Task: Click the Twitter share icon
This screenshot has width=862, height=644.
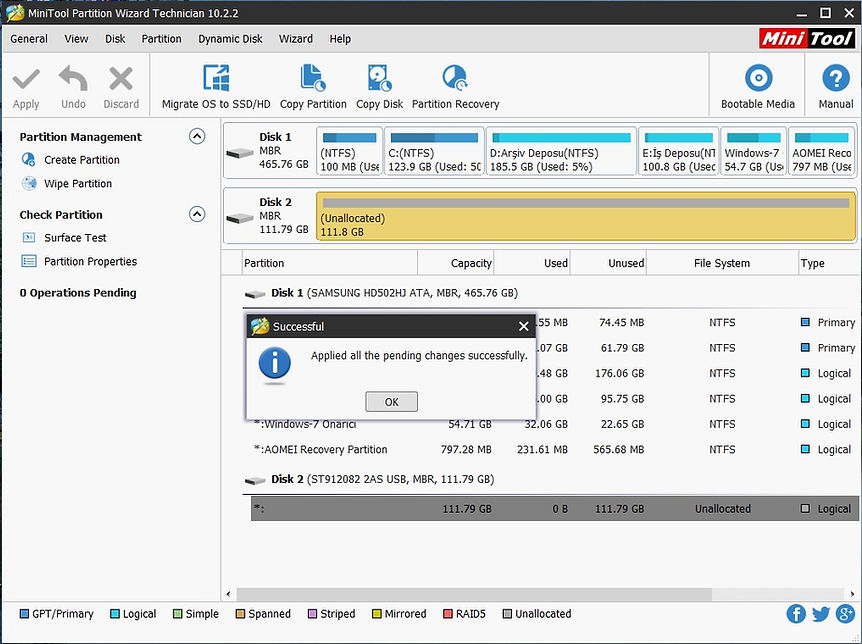Action: (821, 614)
